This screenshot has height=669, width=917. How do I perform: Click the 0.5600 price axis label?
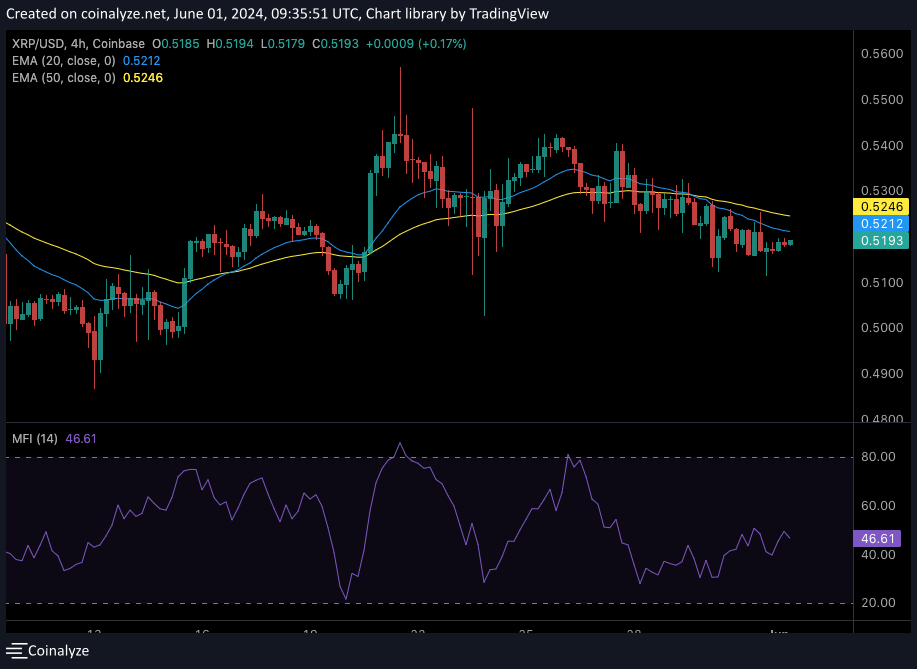point(878,54)
